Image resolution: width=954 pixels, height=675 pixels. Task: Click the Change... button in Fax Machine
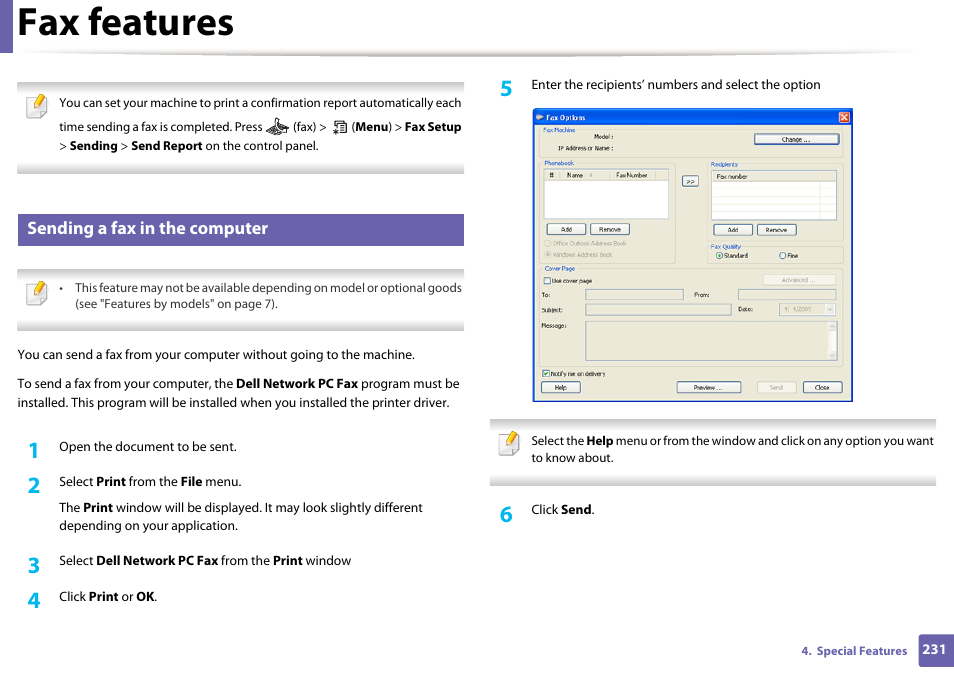pos(796,139)
